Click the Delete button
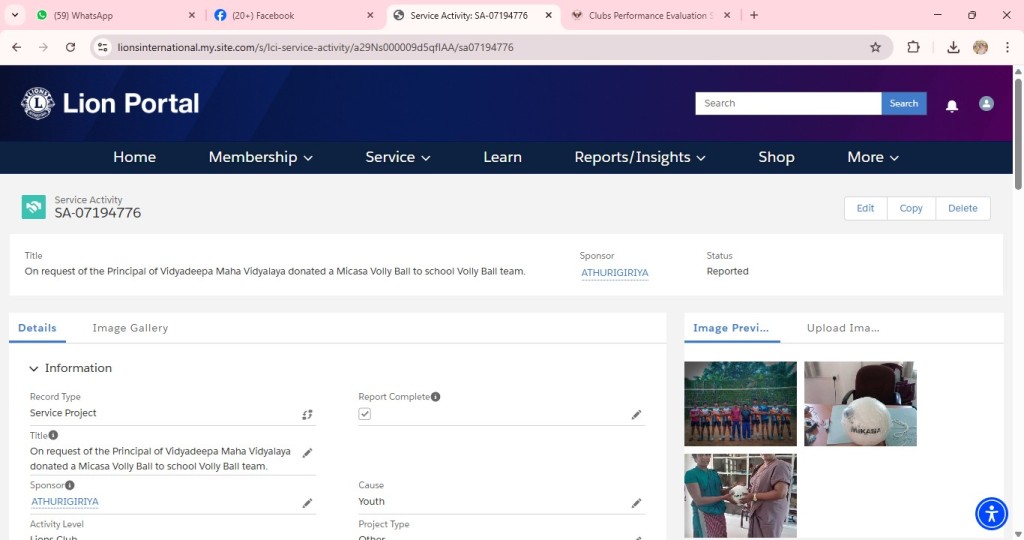This screenshot has height=540, width=1024. point(963,208)
